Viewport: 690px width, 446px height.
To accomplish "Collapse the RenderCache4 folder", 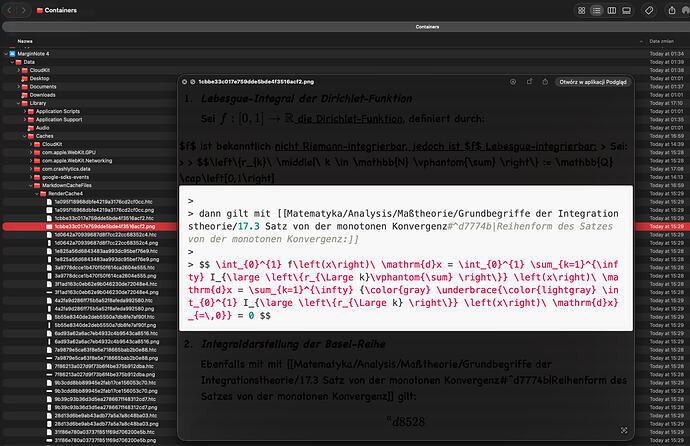I will coord(37,194).
